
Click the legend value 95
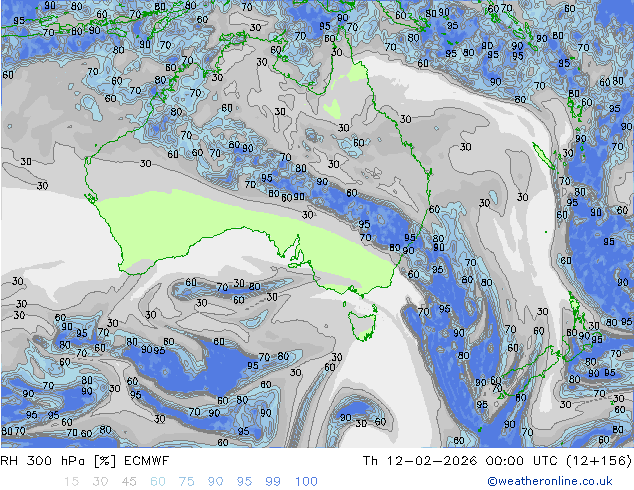click(x=244, y=482)
